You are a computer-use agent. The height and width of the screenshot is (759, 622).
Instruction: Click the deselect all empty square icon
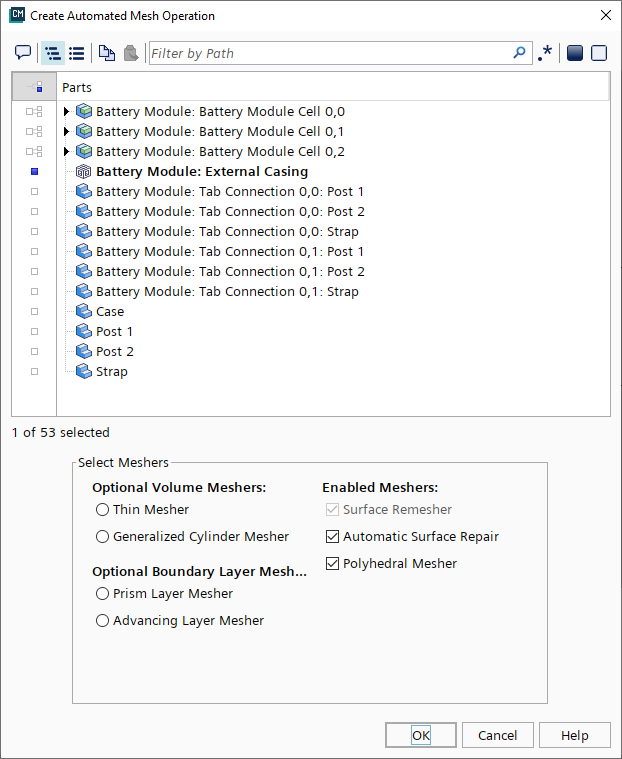pos(599,53)
